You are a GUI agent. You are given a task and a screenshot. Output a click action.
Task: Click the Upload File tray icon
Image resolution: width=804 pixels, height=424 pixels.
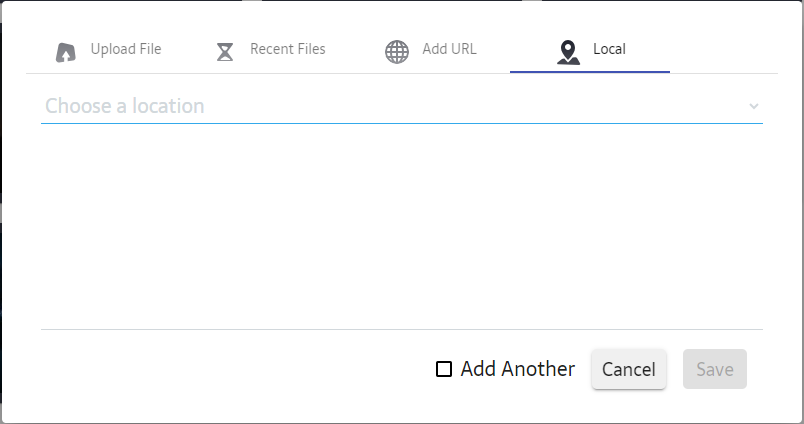click(66, 51)
